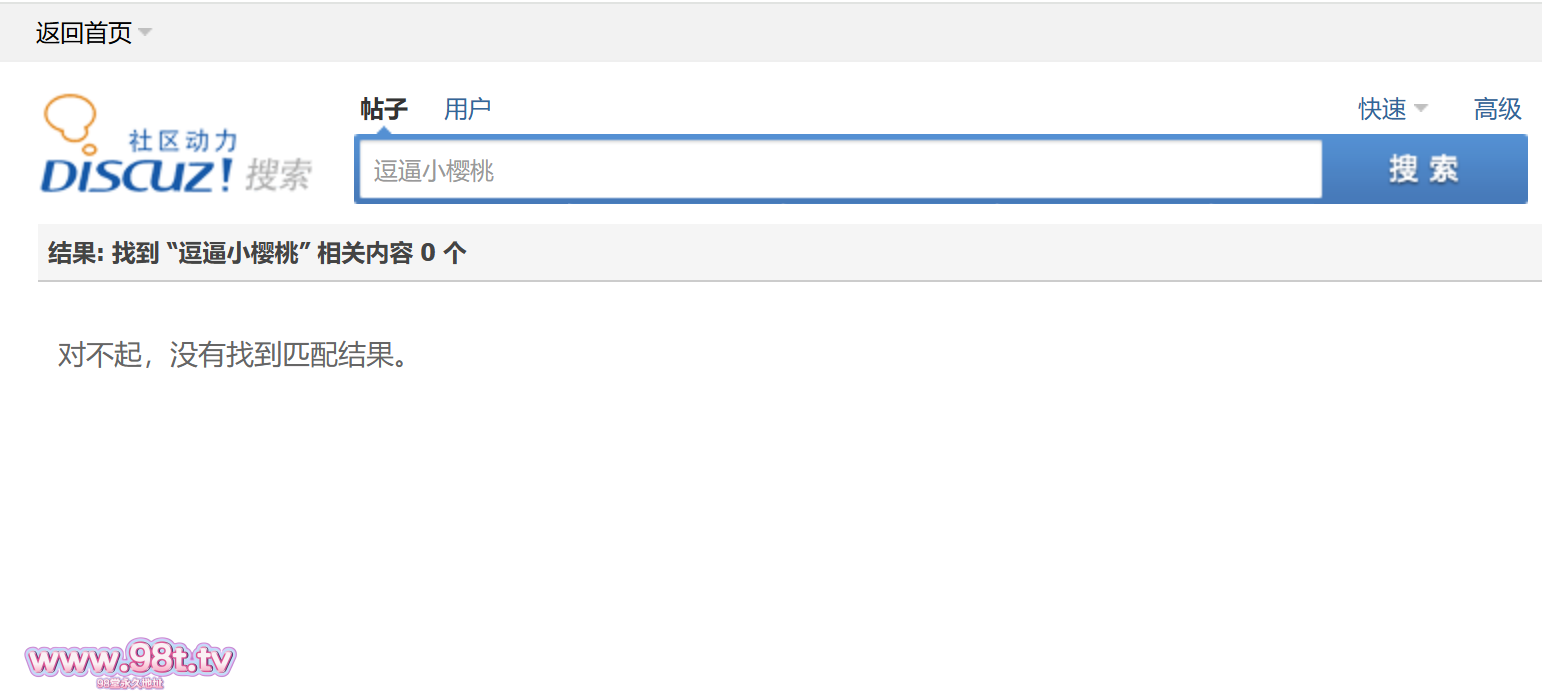Image resolution: width=1542 pixels, height=698 pixels.
Task: Open the 高级 advanced search link
Action: [x=1497, y=109]
